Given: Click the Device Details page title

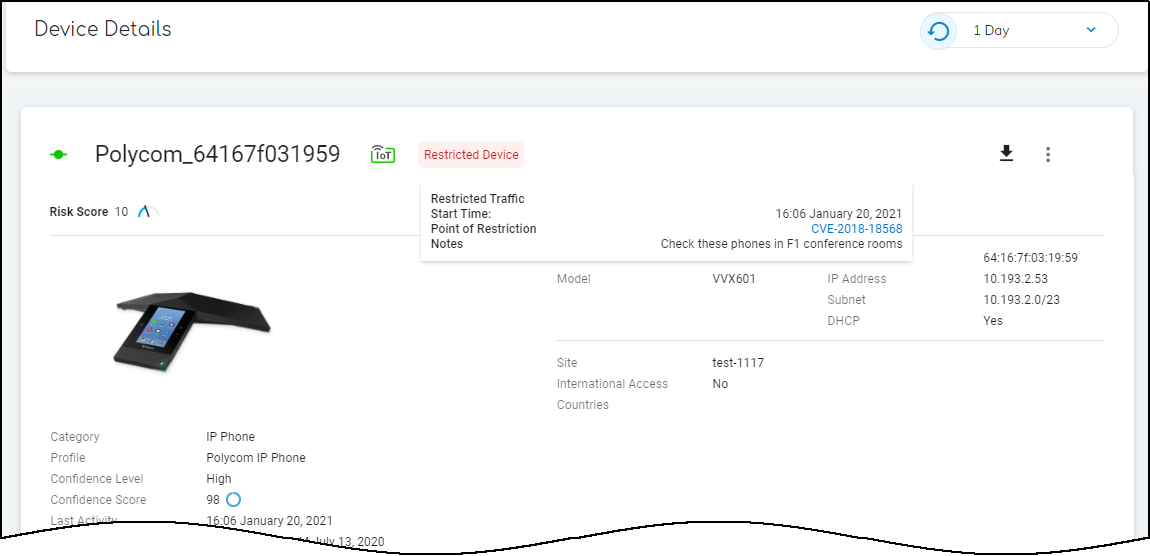Looking at the screenshot, I should coord(103,29).
